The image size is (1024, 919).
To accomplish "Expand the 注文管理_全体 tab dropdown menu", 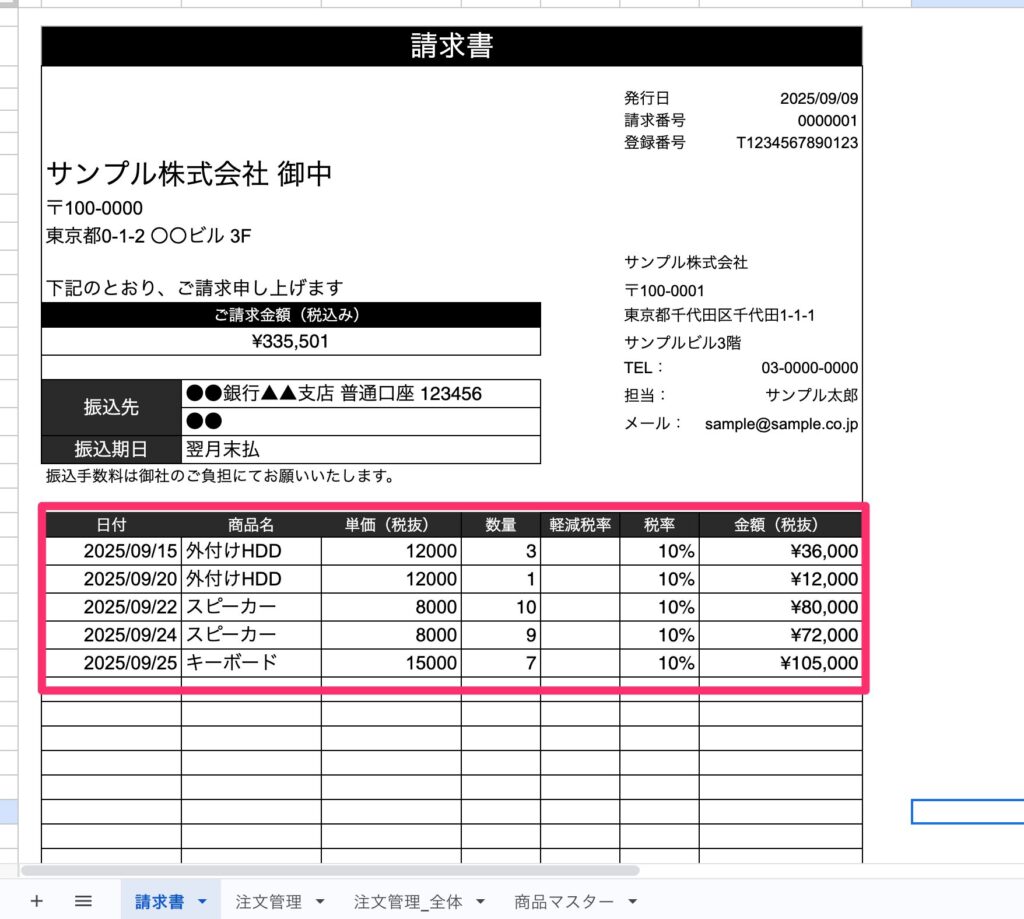I will click(x=481, y=901).
